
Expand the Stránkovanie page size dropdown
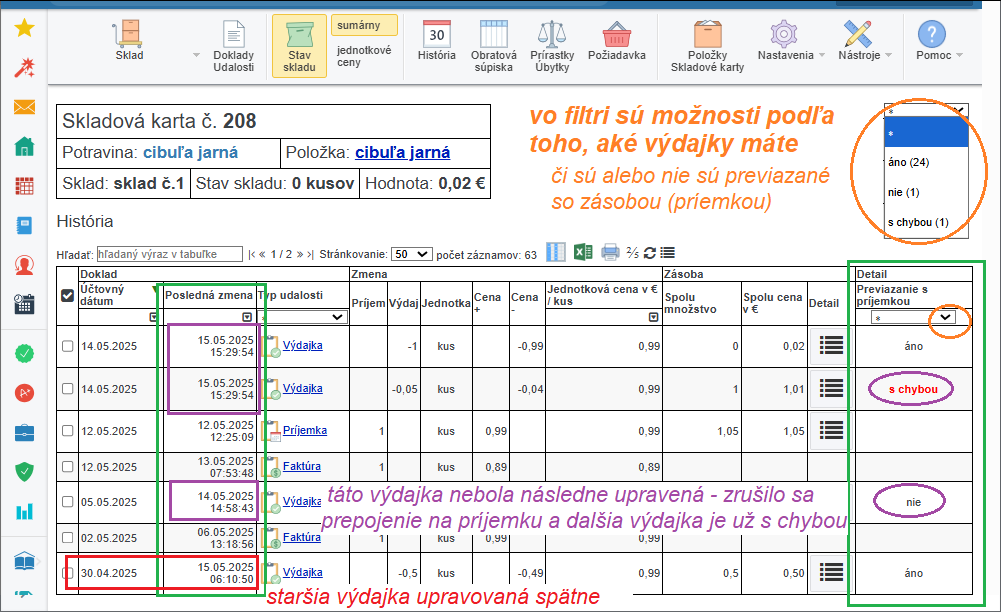[x=411, y=255]
